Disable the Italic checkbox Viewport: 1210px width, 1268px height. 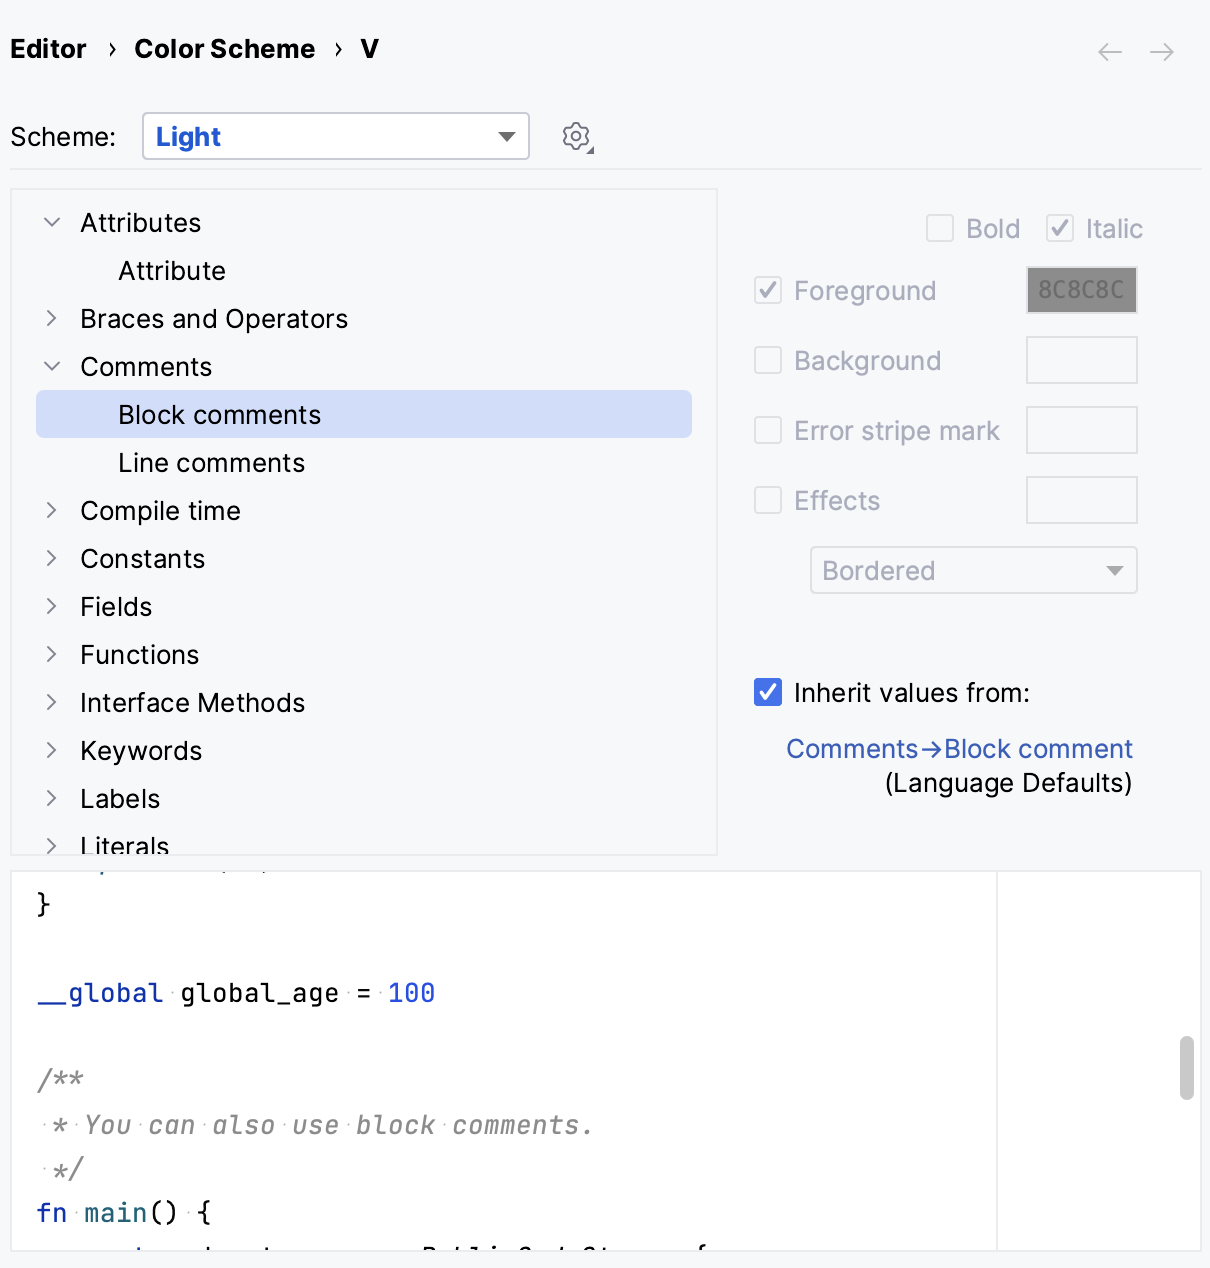pos(1060,228)
